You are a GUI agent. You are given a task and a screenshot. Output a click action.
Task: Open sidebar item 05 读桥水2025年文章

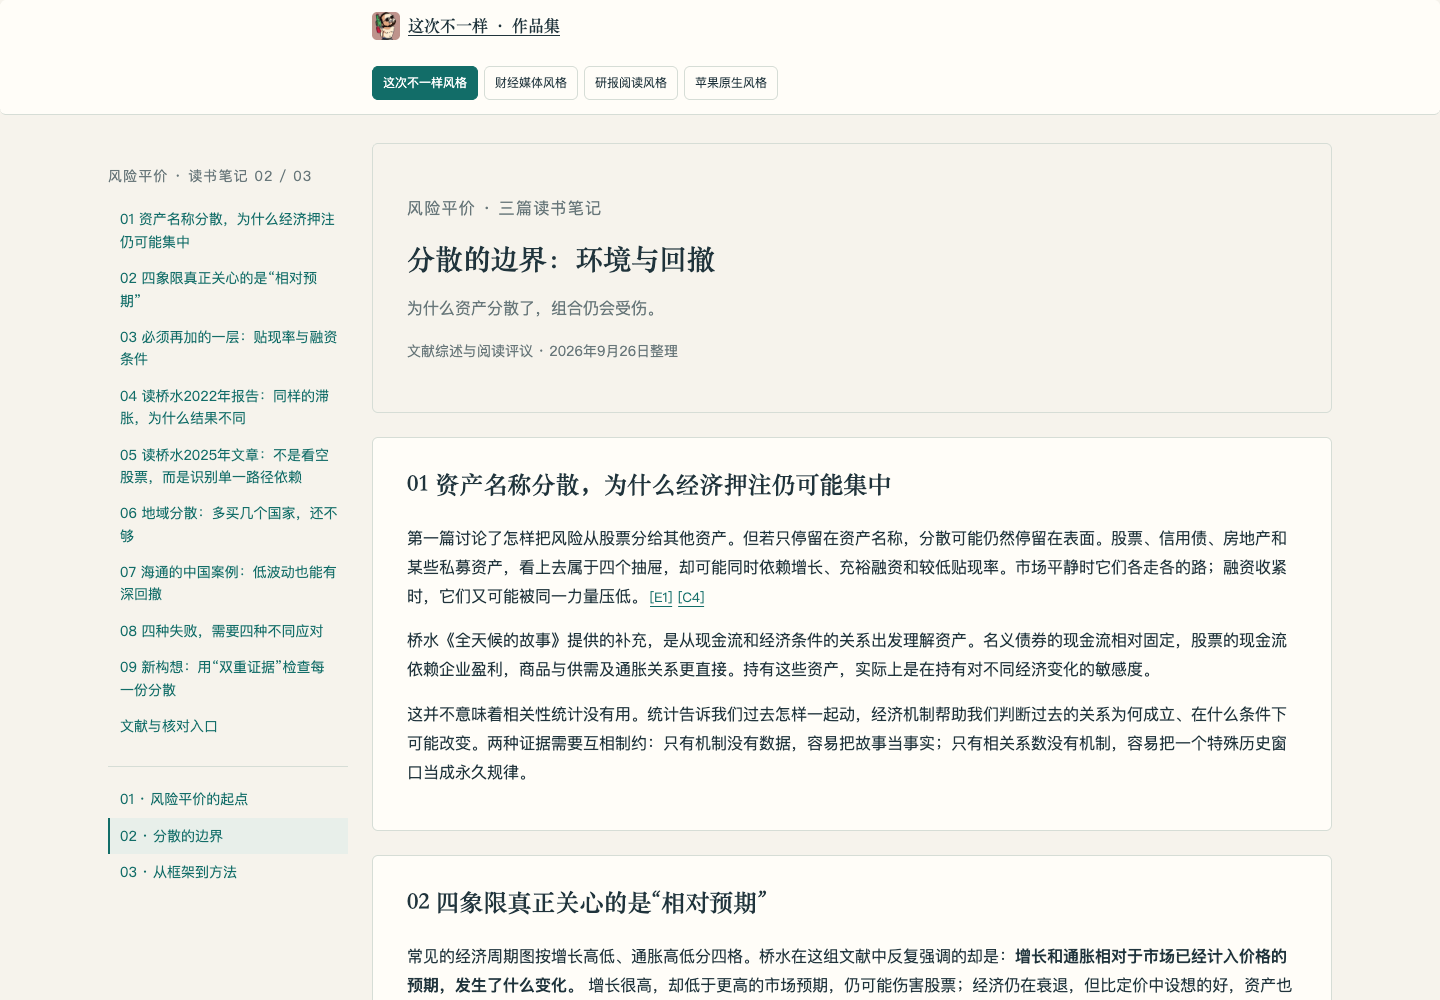point(228,466)
